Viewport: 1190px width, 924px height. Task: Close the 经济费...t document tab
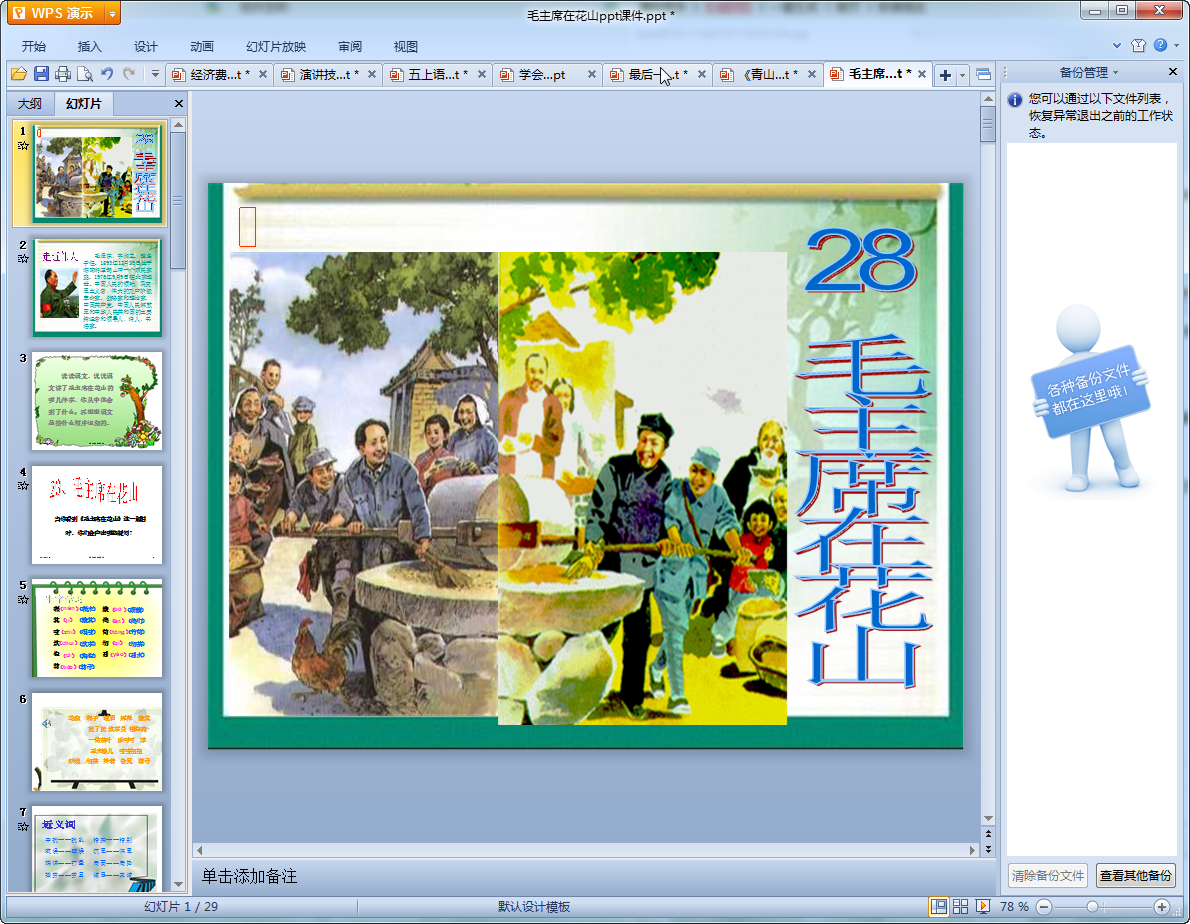[x=263, y=74]
